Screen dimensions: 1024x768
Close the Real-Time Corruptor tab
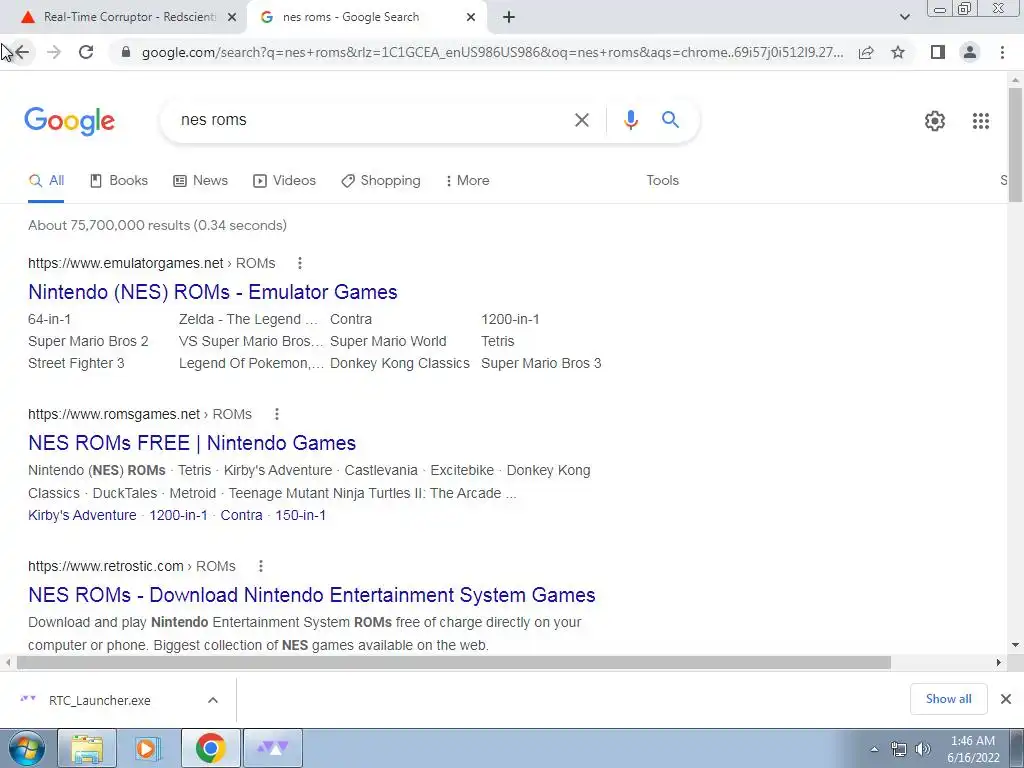coord(232,17)
